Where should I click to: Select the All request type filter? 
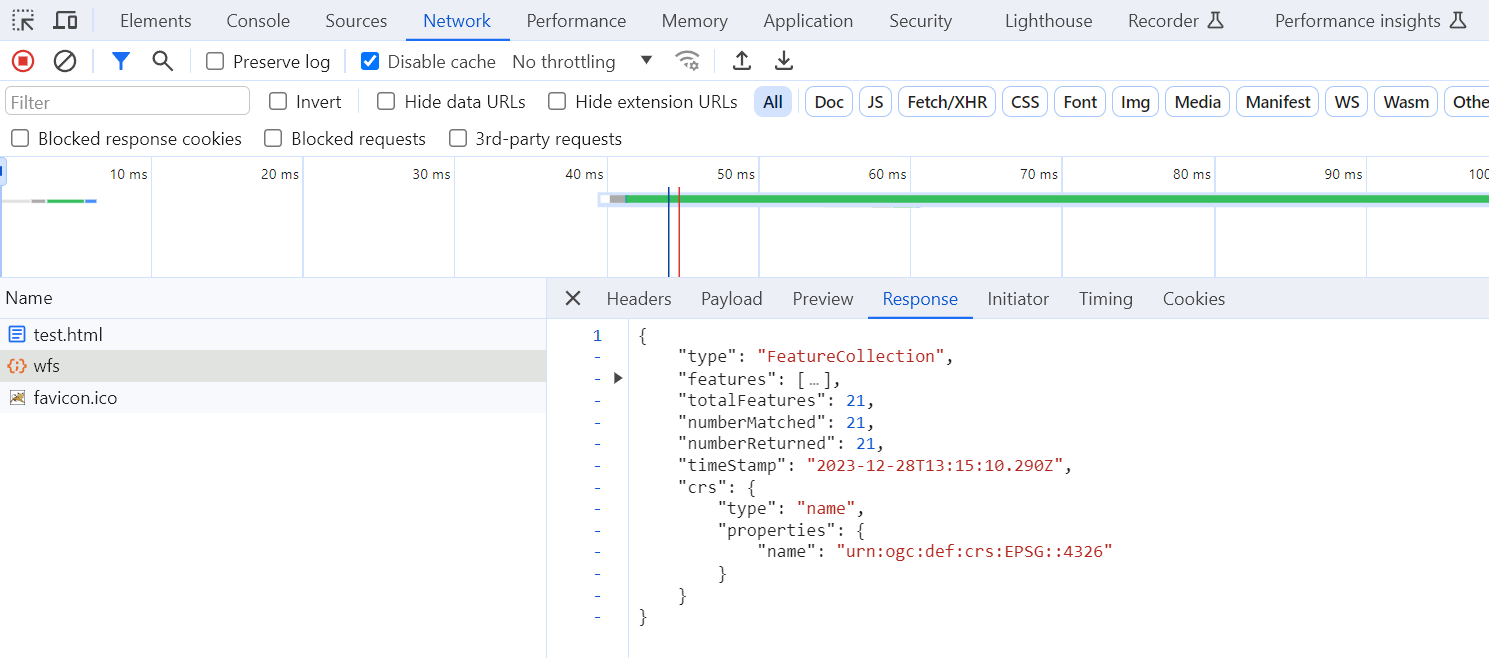[773, 101]
